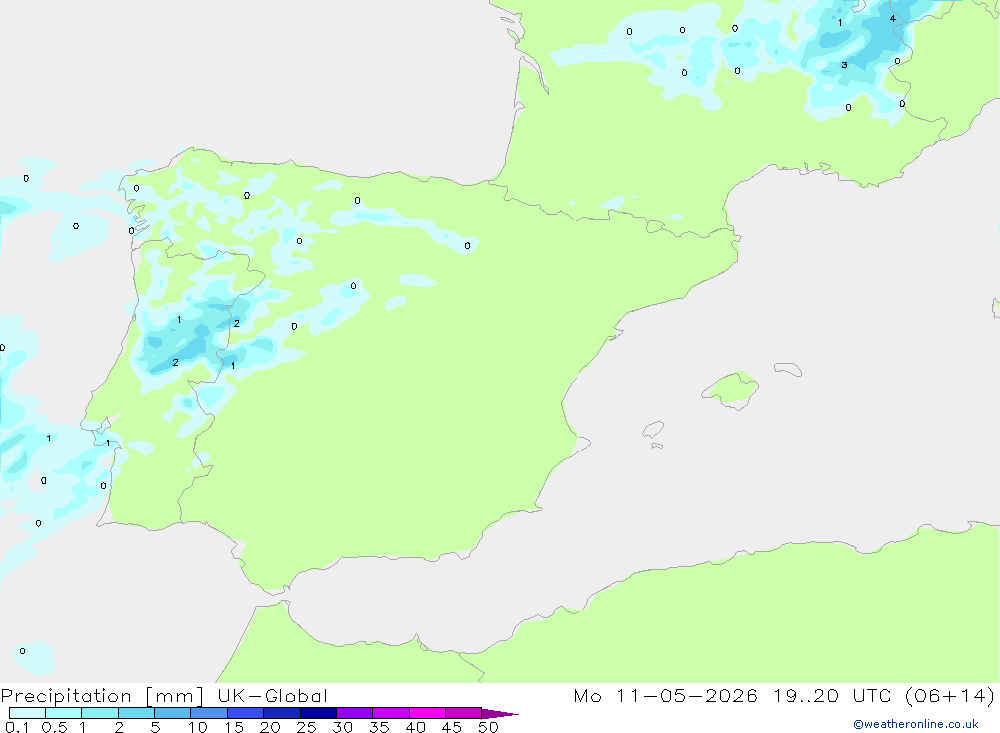Click the legend tick label "50"
1000x733 pixels.
488,727
